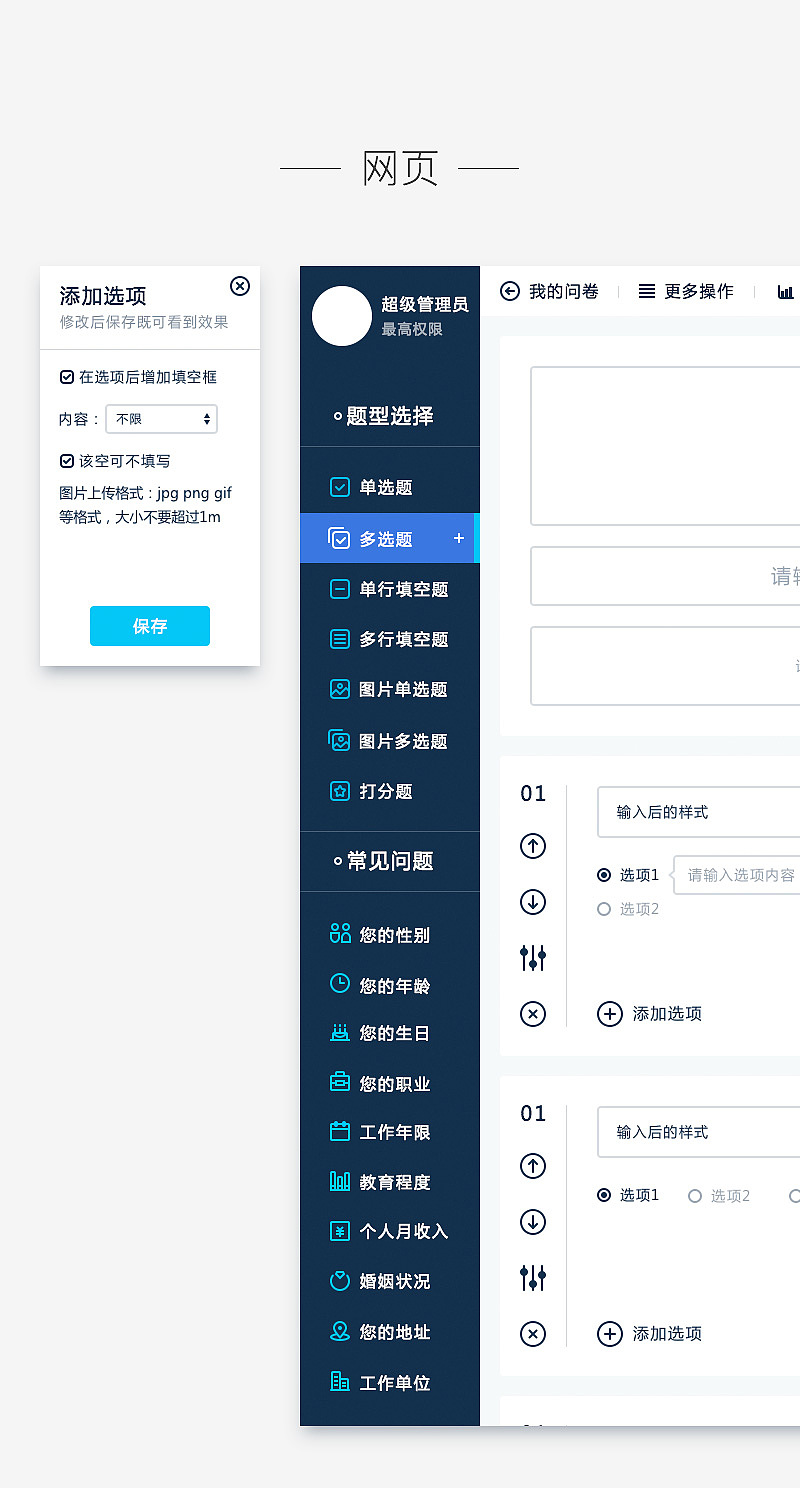Click the 个人月收入 yen icon

click(340, 1231)
